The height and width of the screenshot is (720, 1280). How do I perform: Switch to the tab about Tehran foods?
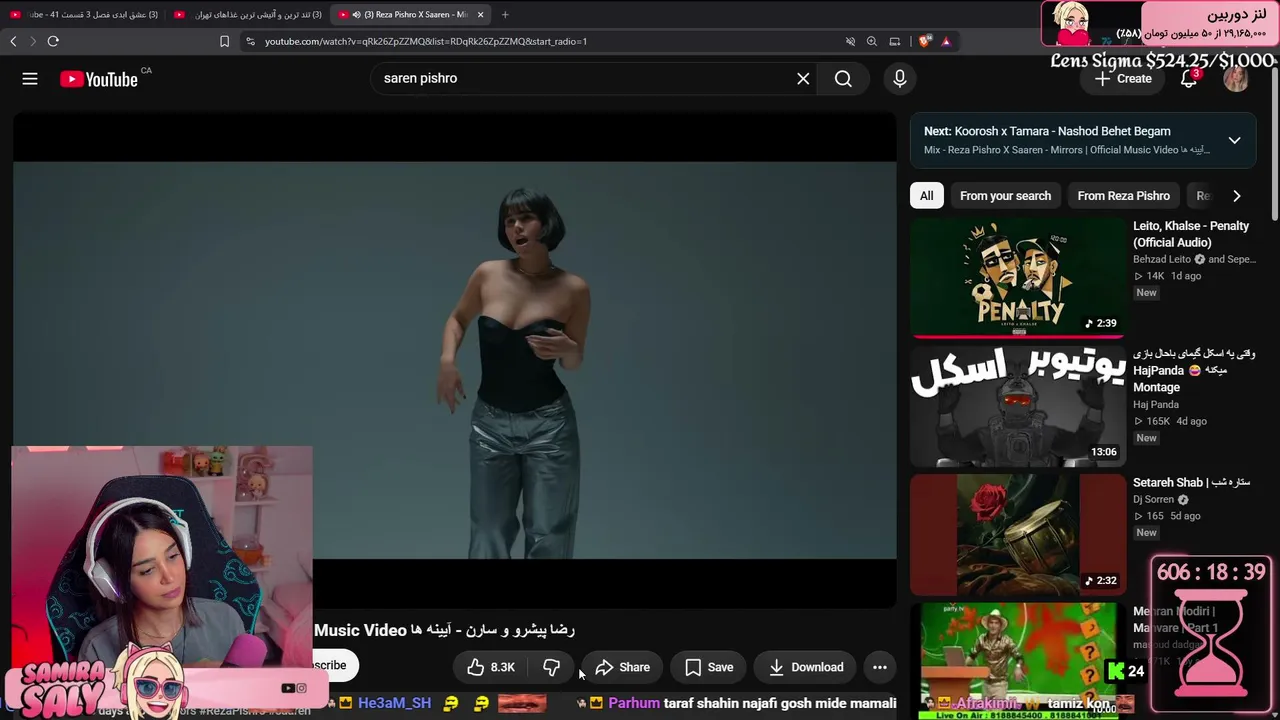[249, 14]
